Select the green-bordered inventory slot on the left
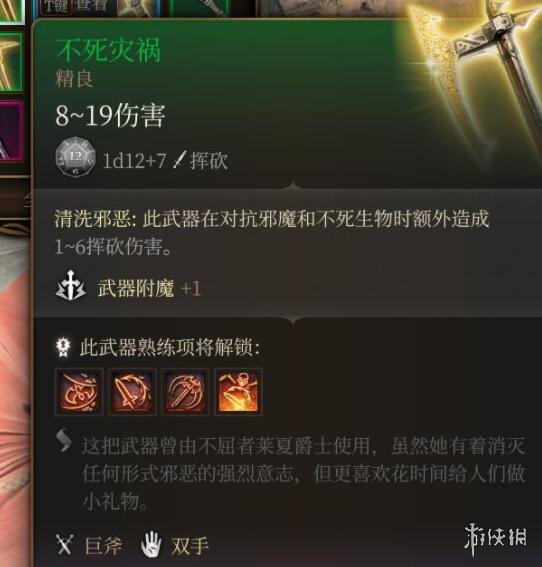This screenshot has width=542, height=567. (11, 62)
